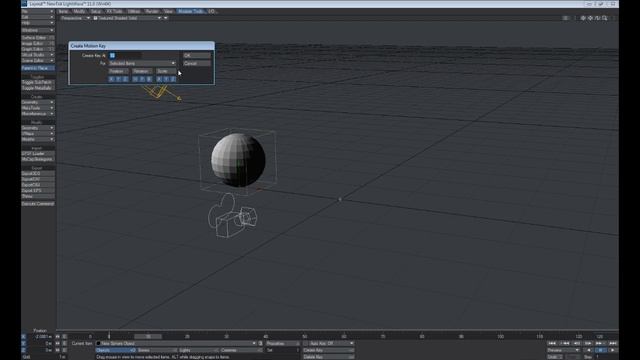Switch to the Modeler Tools tab

(x=191, y=11)
